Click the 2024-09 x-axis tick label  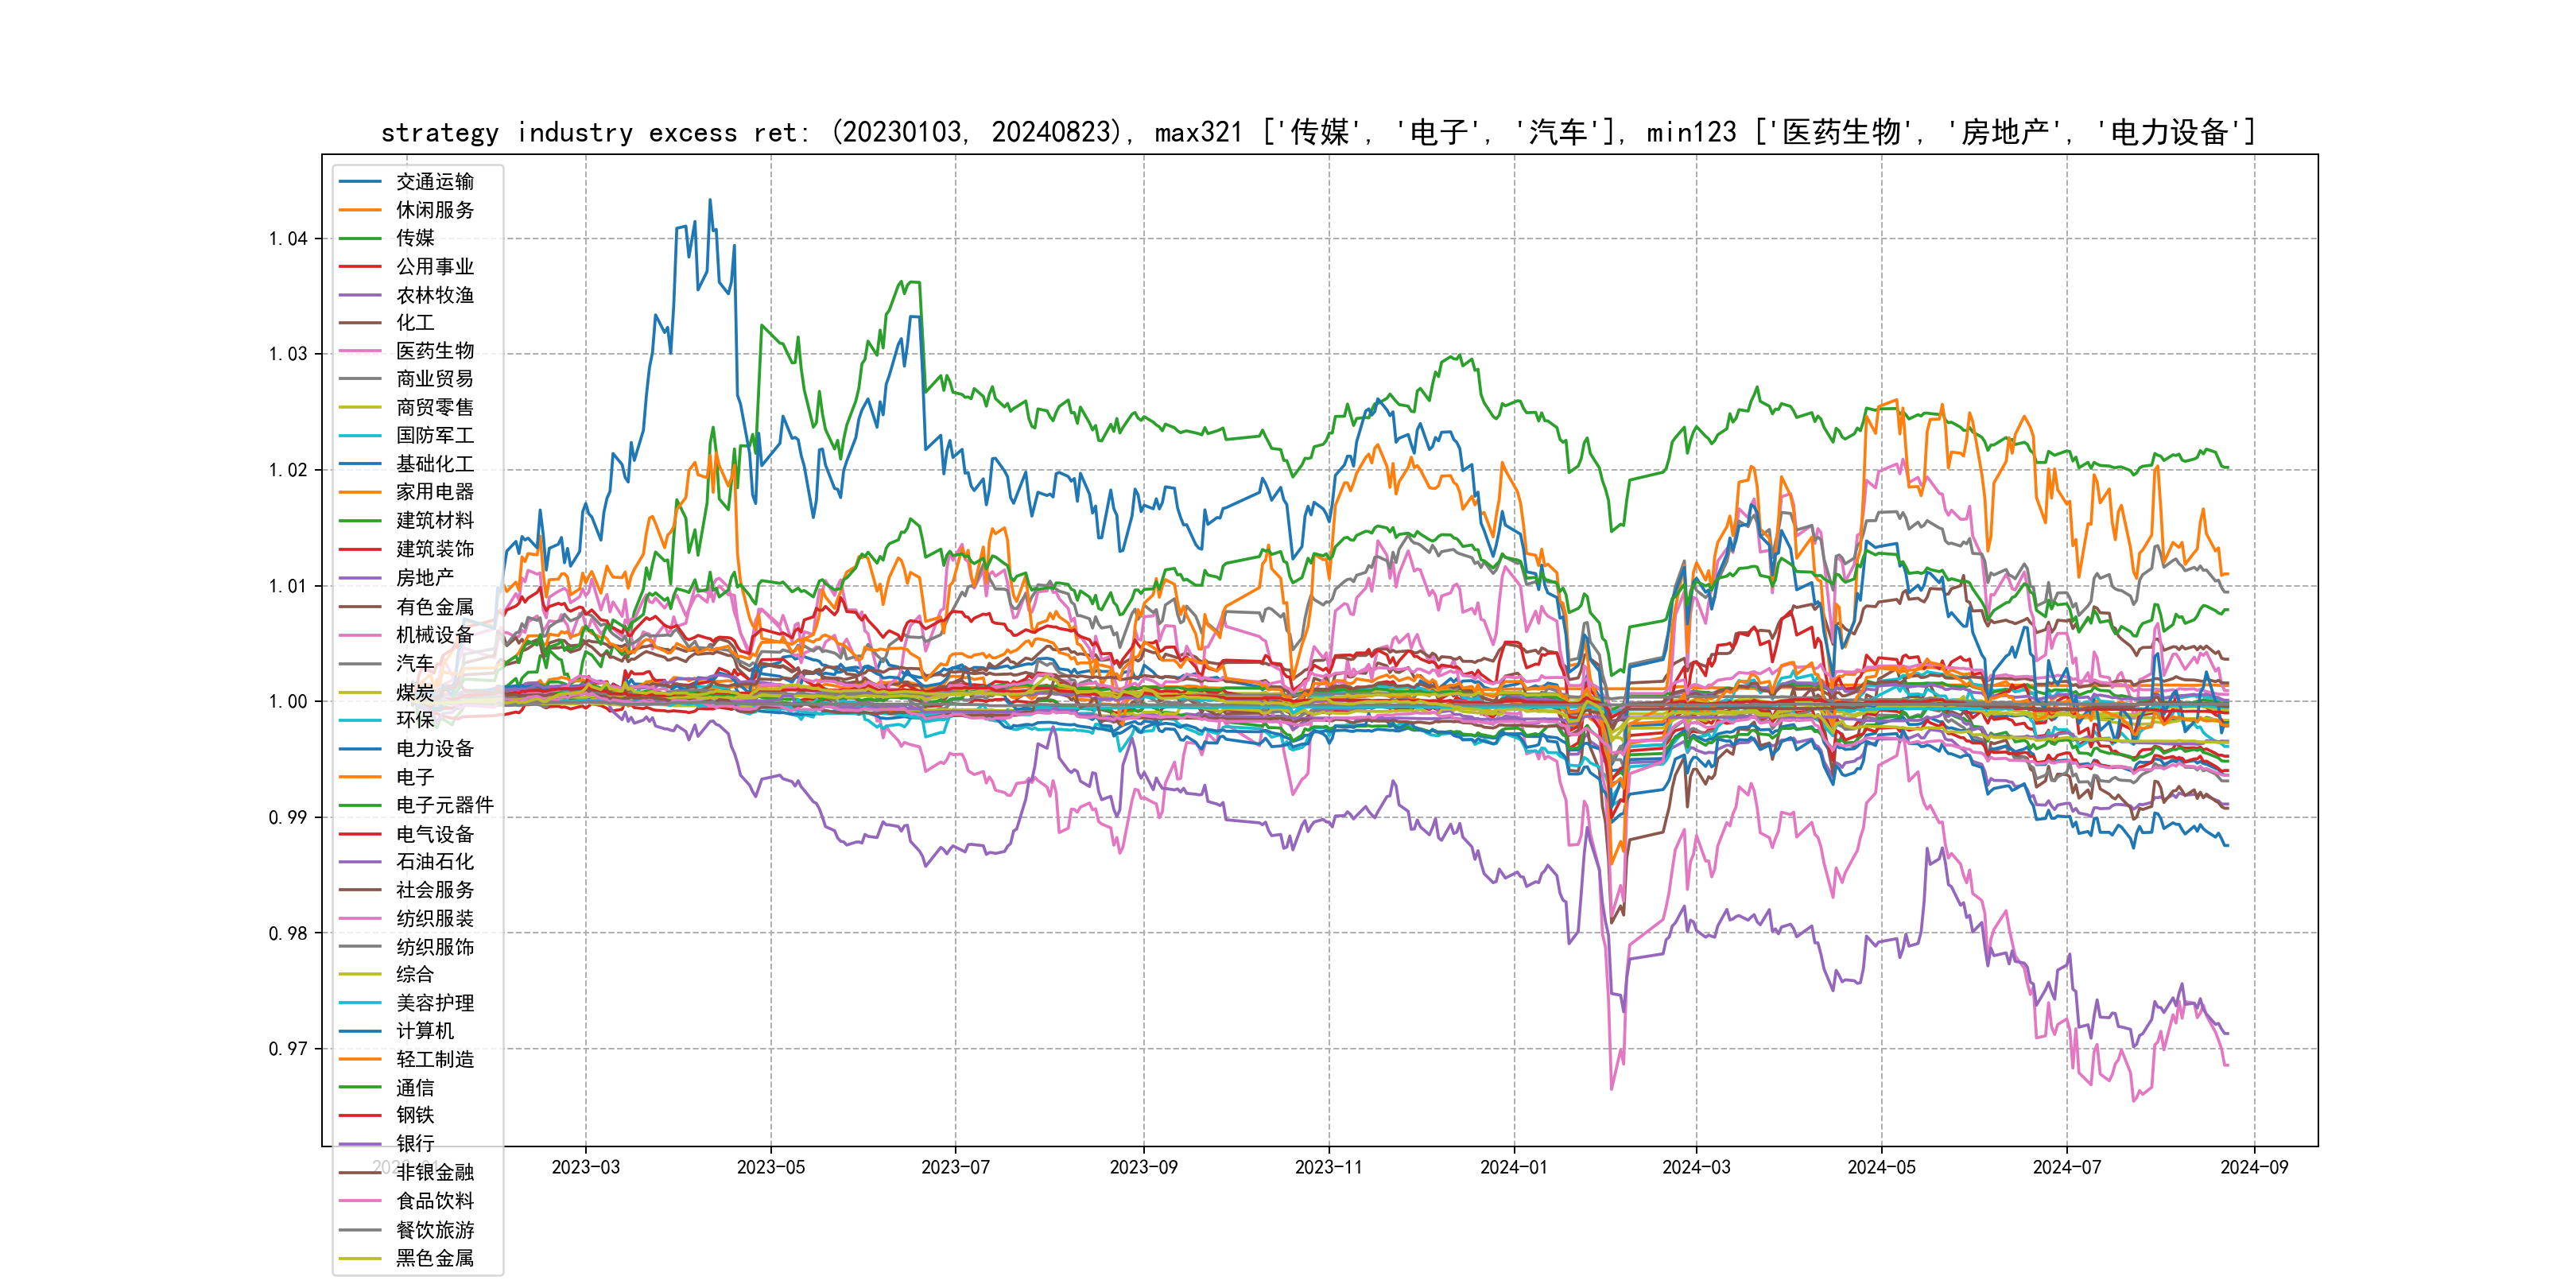(2253, 1168)
